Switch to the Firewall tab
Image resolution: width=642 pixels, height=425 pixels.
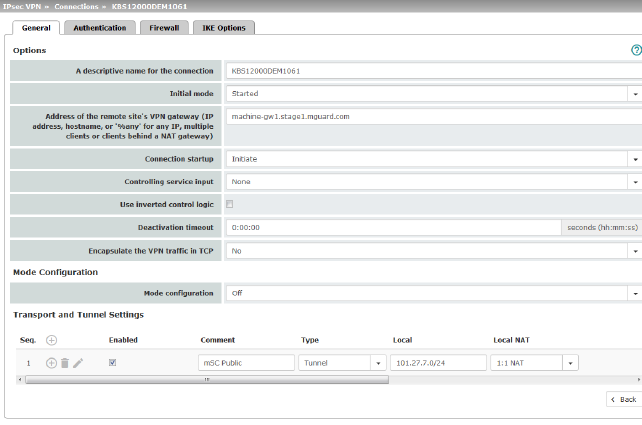click(164, 28)
